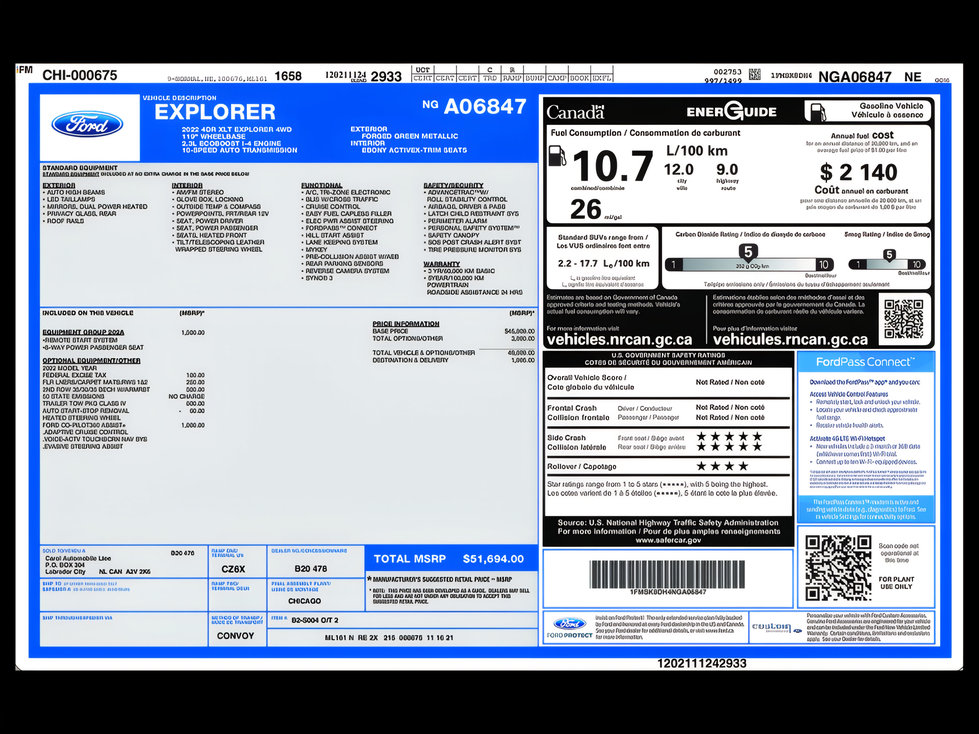Click the EQUIPMENT GROUP 202A heading
Viewport: 979px width, 734px height.
coord(83,332)
